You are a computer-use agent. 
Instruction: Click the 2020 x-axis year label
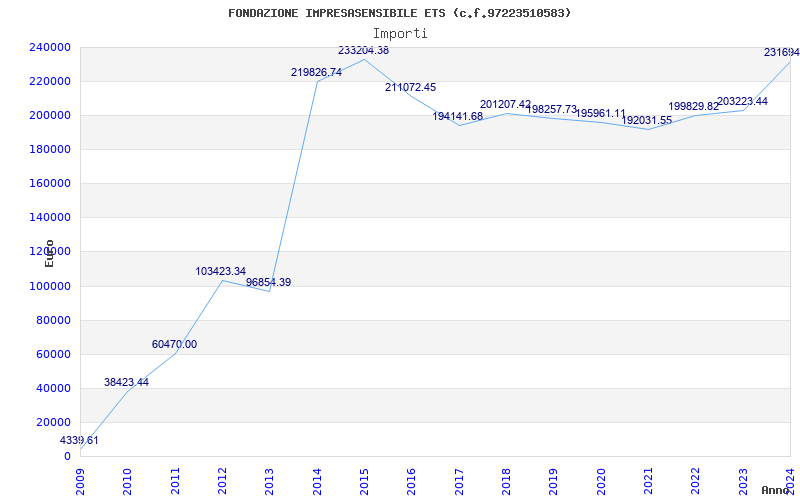tap(601, 481)
